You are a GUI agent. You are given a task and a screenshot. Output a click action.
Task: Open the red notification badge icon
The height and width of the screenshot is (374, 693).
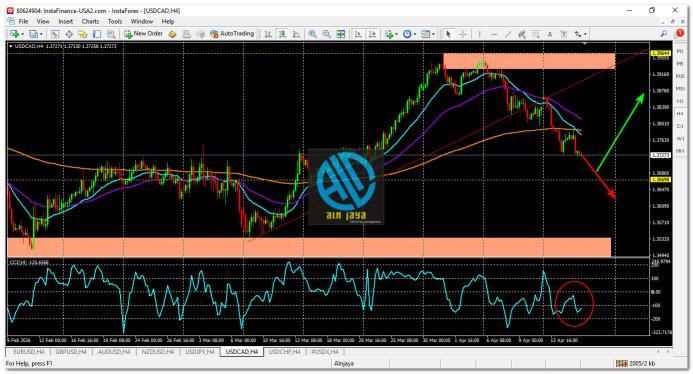(680, 34)
